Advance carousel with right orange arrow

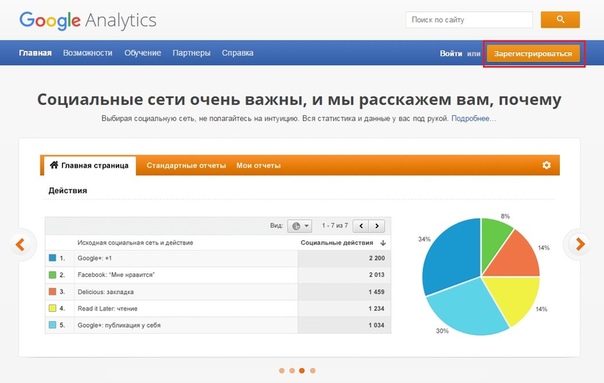580,244
